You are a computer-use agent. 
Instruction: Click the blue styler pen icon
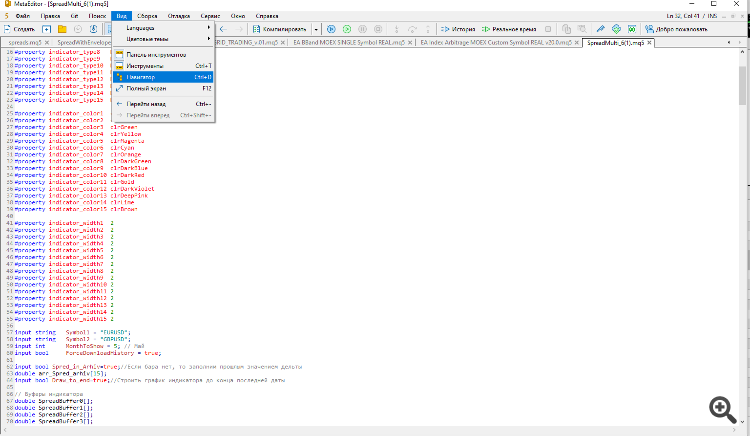coord(600,29)
